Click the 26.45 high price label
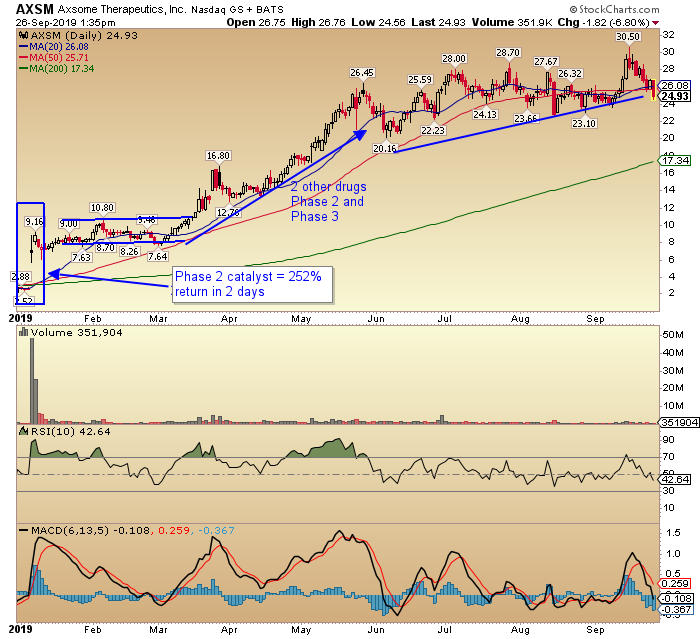Viewport: 700px width, 639px height. pos(362,72)
